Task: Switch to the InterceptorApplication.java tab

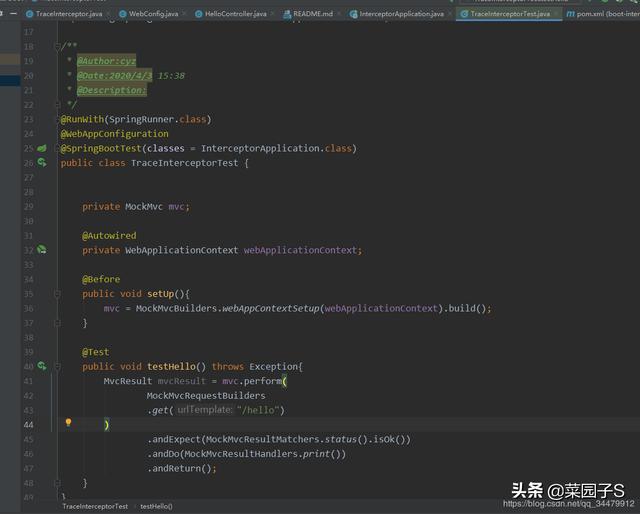Action: point(400,14)
